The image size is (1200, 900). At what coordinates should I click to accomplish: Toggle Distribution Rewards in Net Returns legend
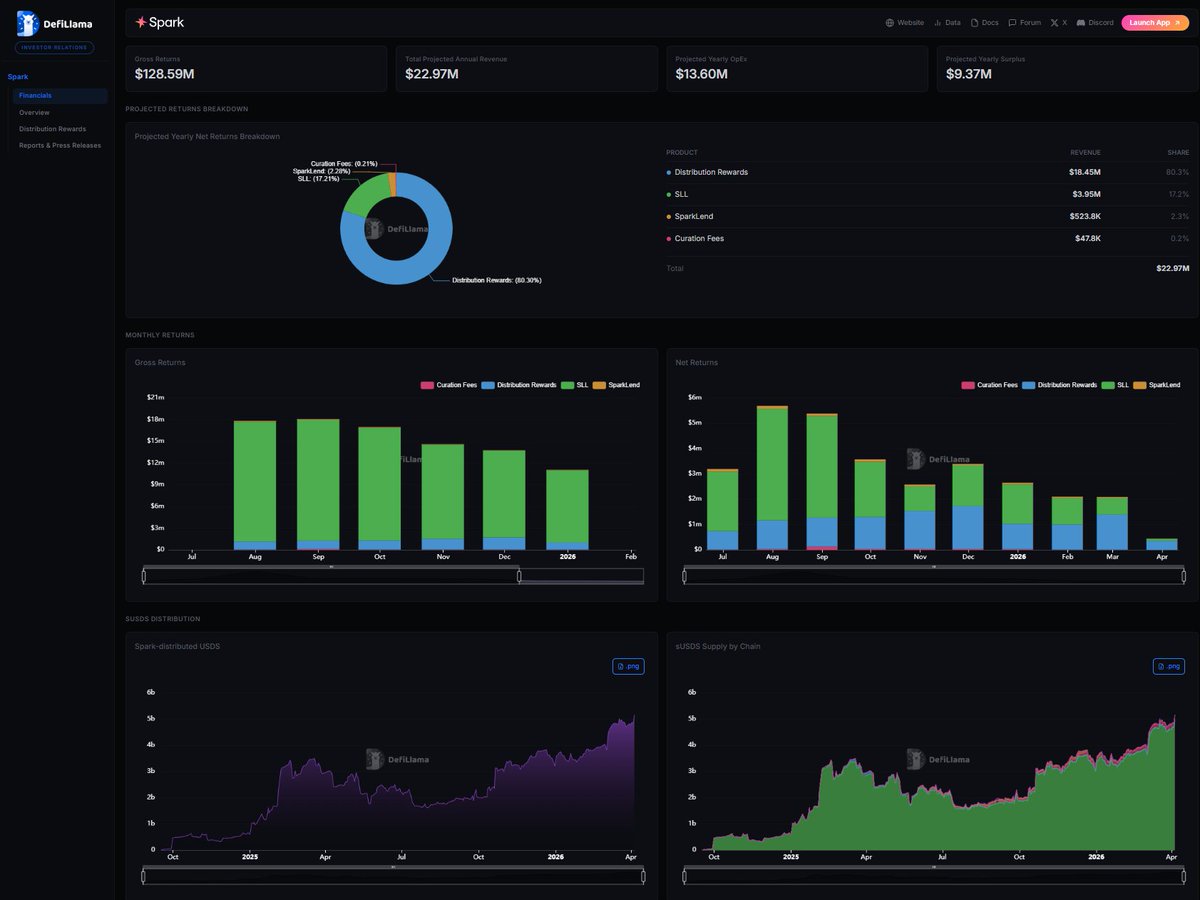point(1029,385)
